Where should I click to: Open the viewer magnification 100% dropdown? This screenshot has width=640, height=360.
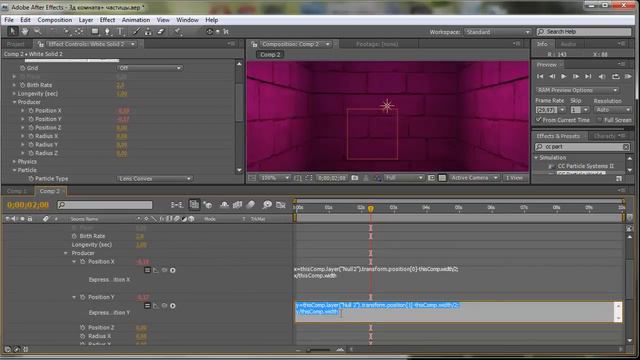(274, 178)
